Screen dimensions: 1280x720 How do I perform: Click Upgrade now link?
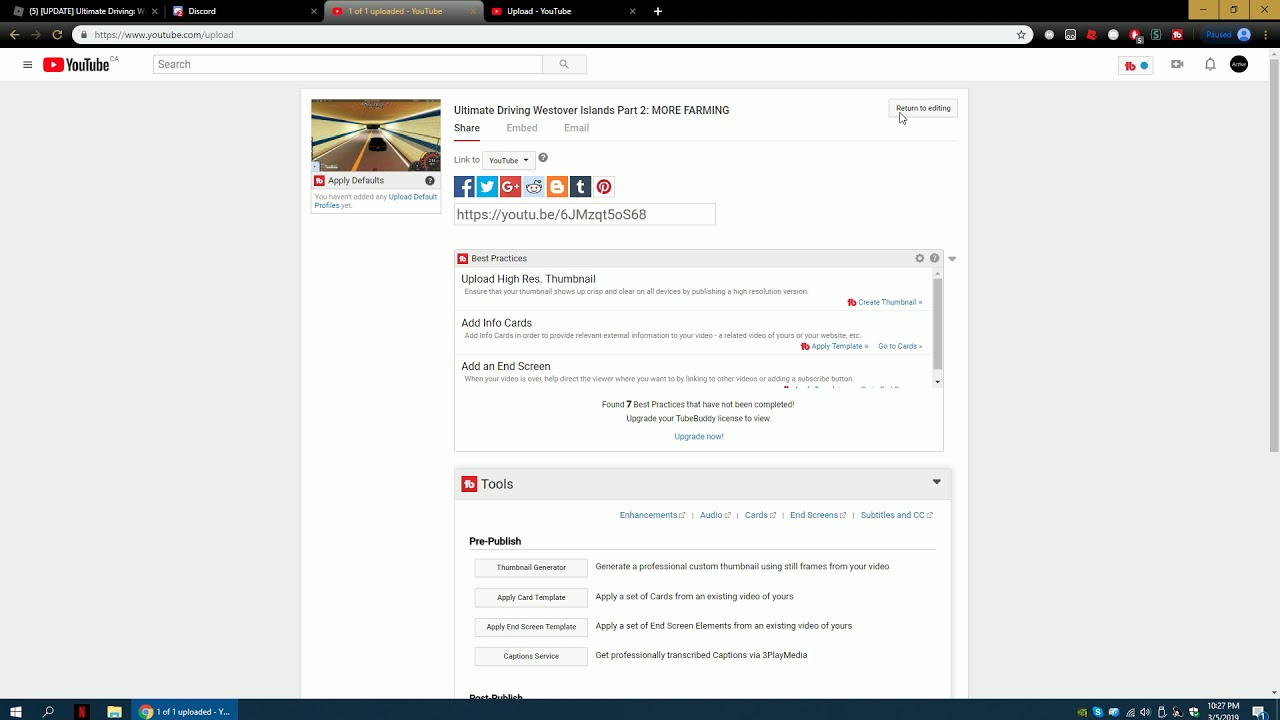point(699,436)
